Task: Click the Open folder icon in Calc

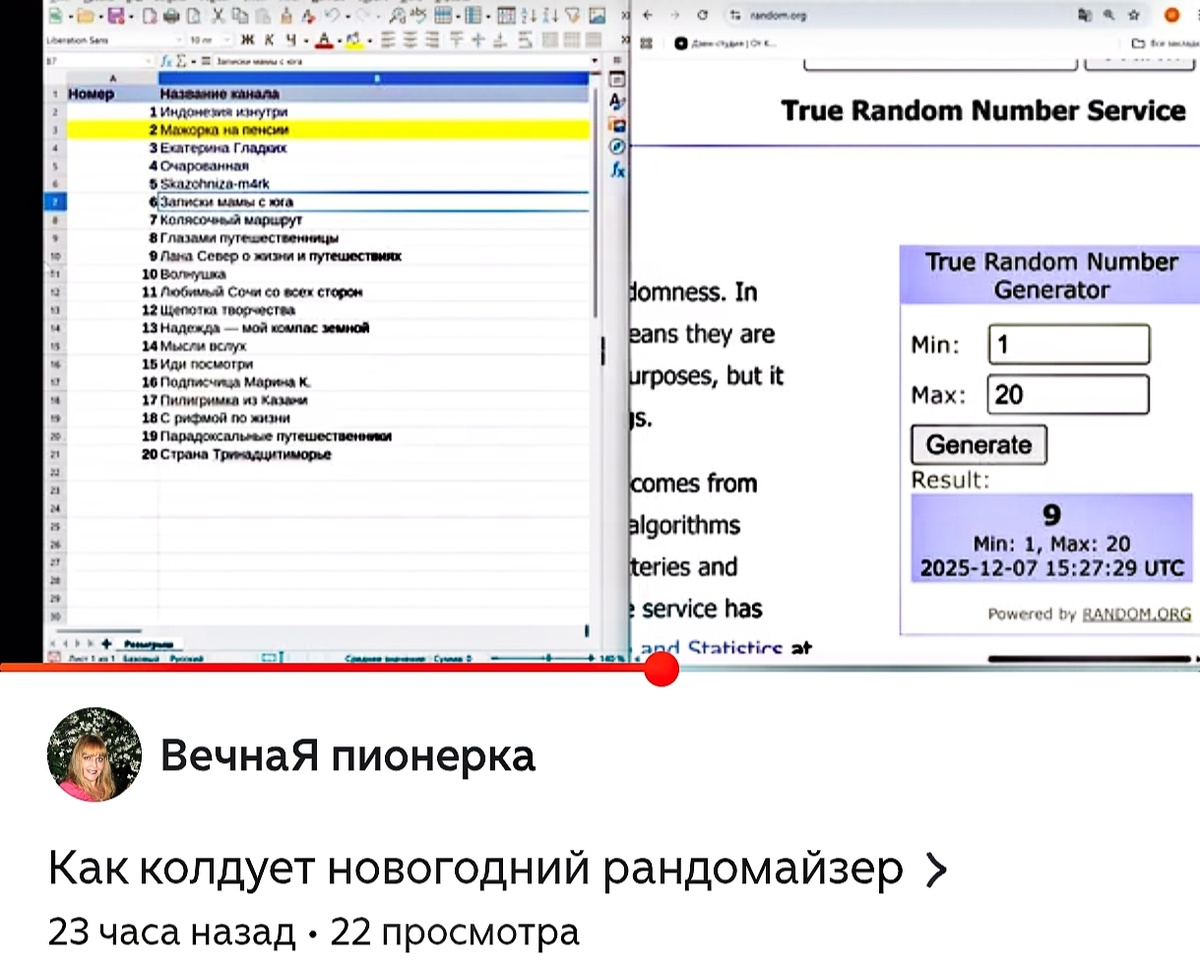Action: point(86,16)
